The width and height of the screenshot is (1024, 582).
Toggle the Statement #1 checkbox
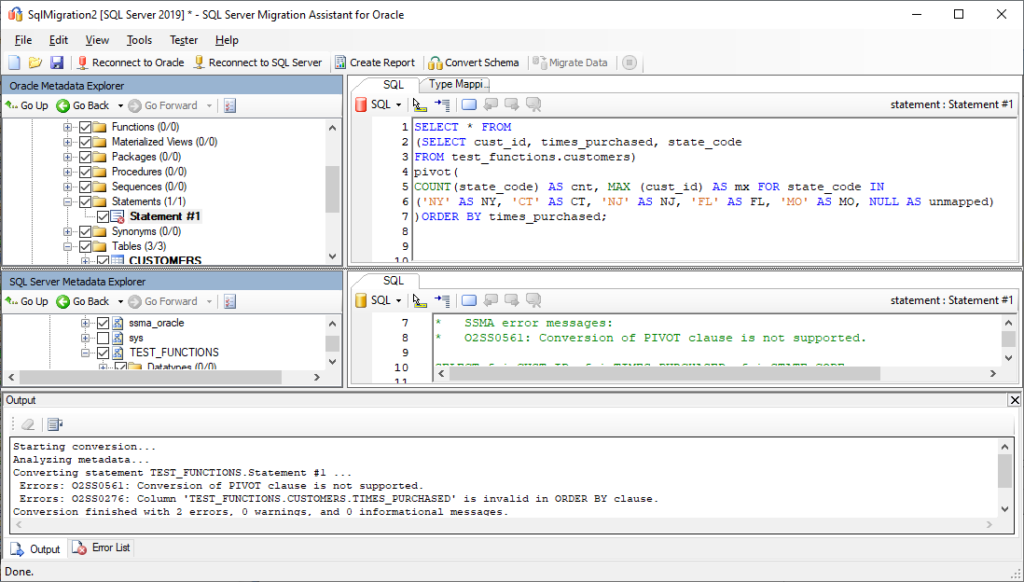point(103,217)
